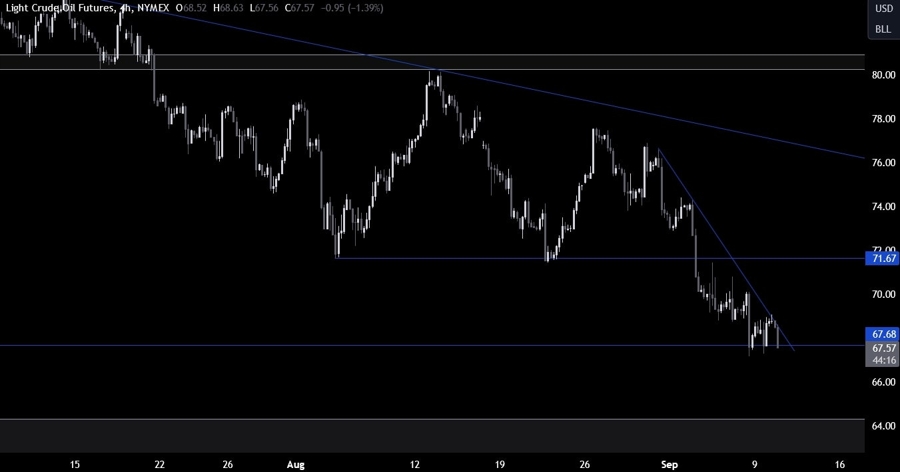Click the NYMEX exchange label

tap(153, 8)
